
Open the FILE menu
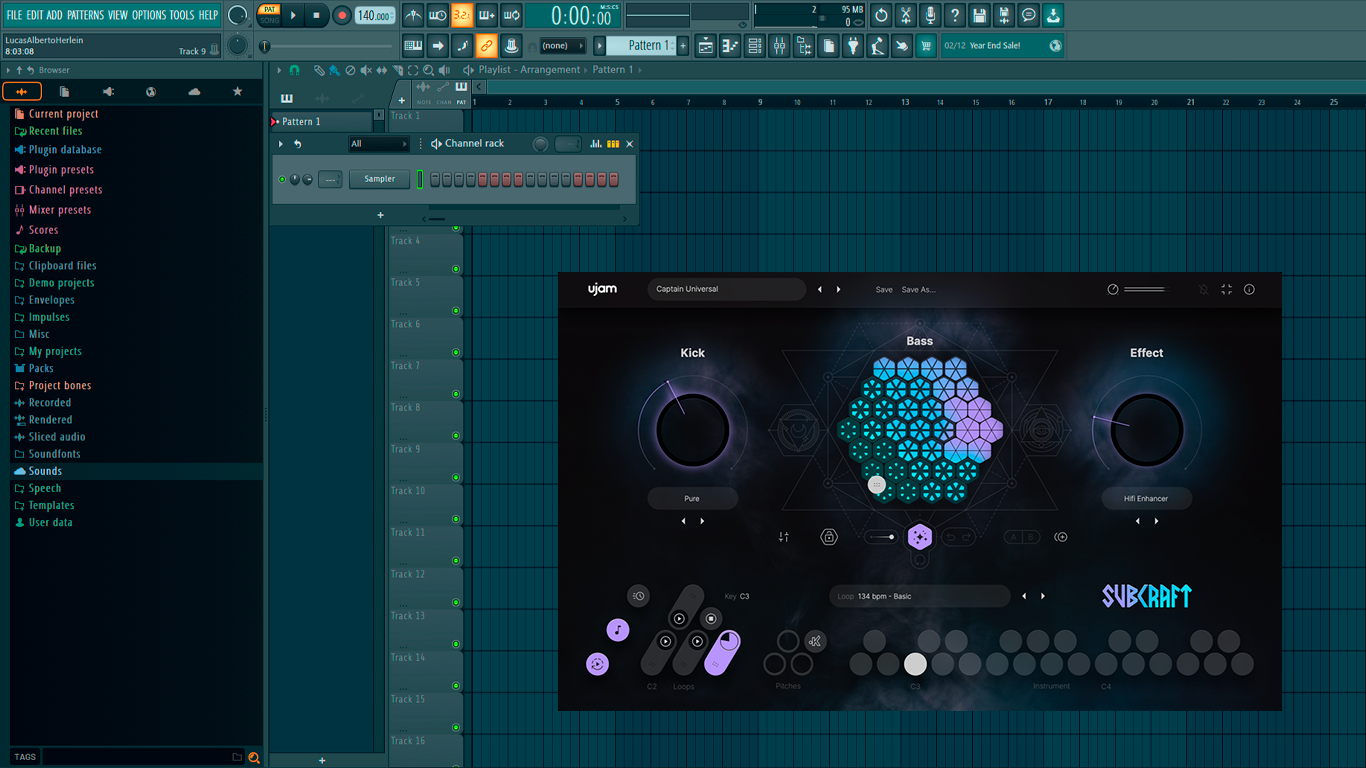[x=14, y=15]
